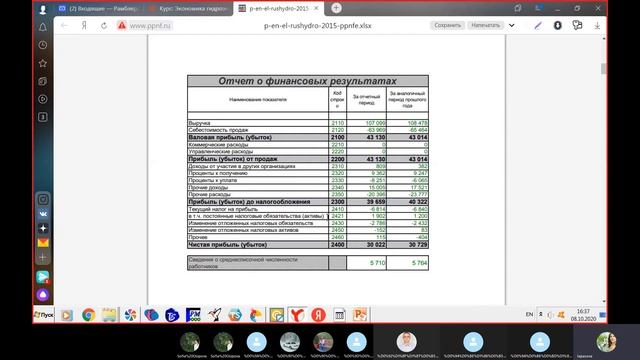Screen dimensions: 640x360
Task: Expand the dropdown arrow next to Напечатать
Action: point(511,25)
